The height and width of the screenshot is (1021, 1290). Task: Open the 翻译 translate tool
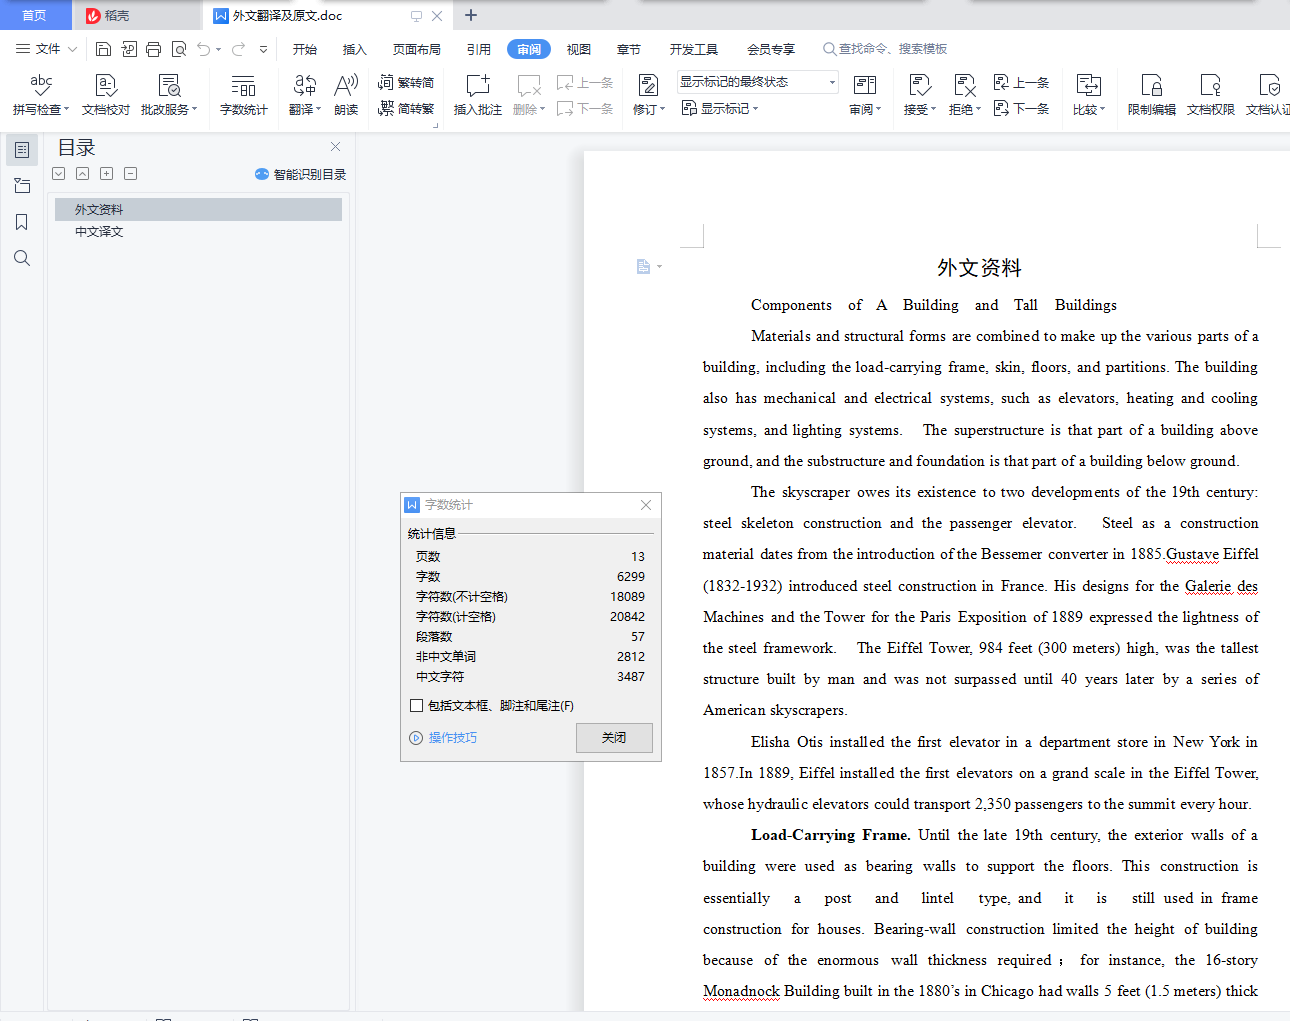[304, 95]
